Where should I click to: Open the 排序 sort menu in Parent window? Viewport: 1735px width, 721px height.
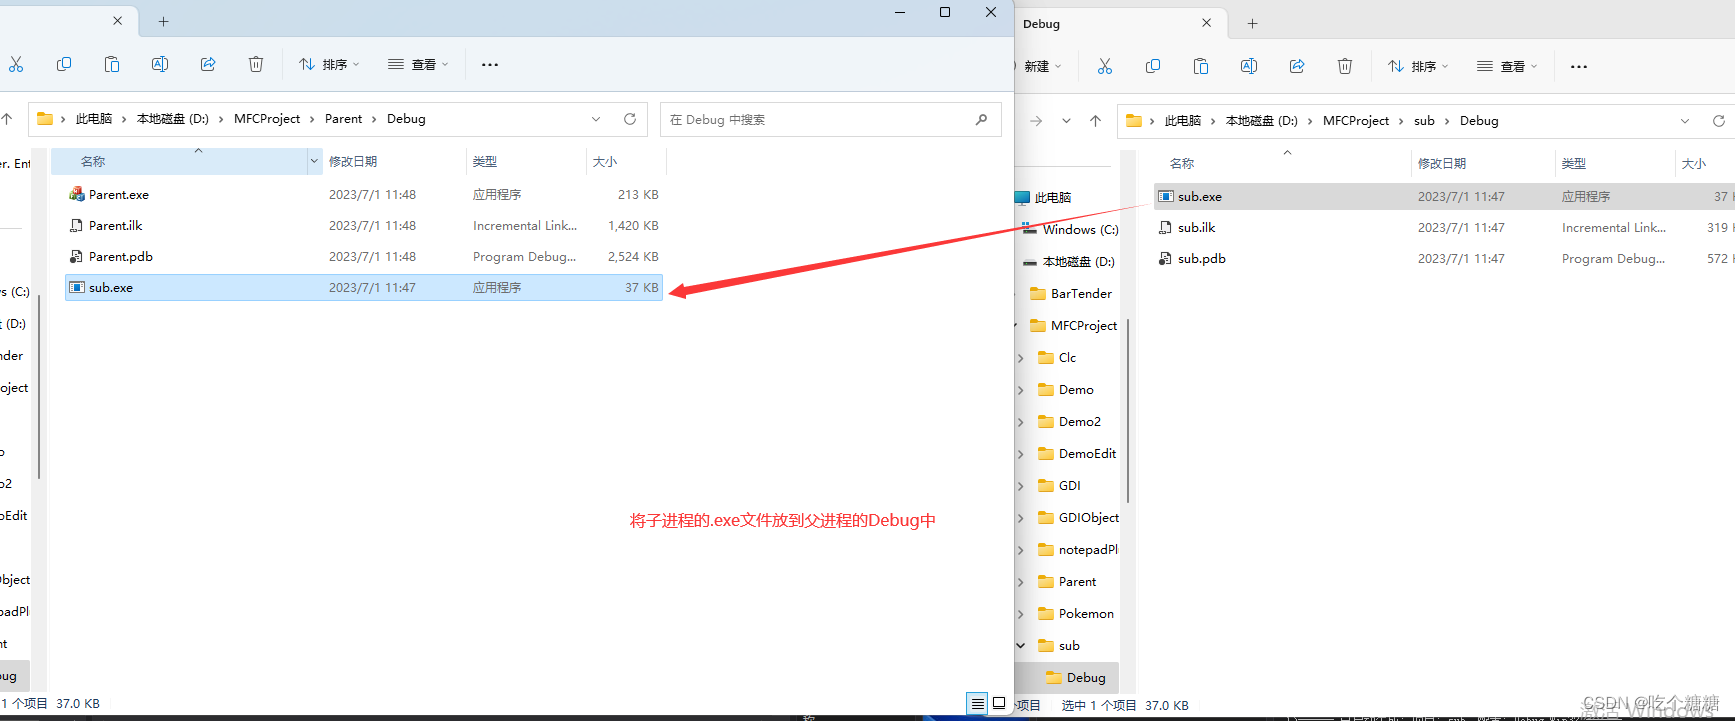329,64
